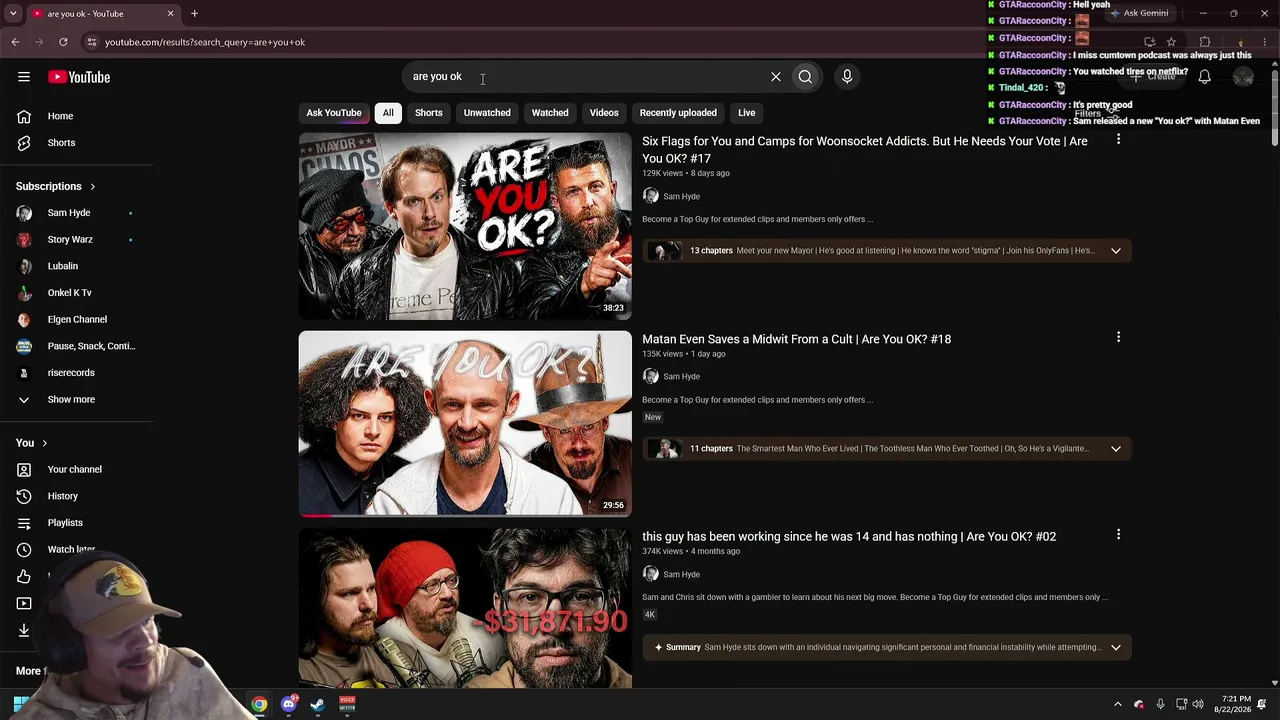Open more actions for the #02 video
Image resolution: width=1280 pixels, height=720 pixels.
(1118, 535)
